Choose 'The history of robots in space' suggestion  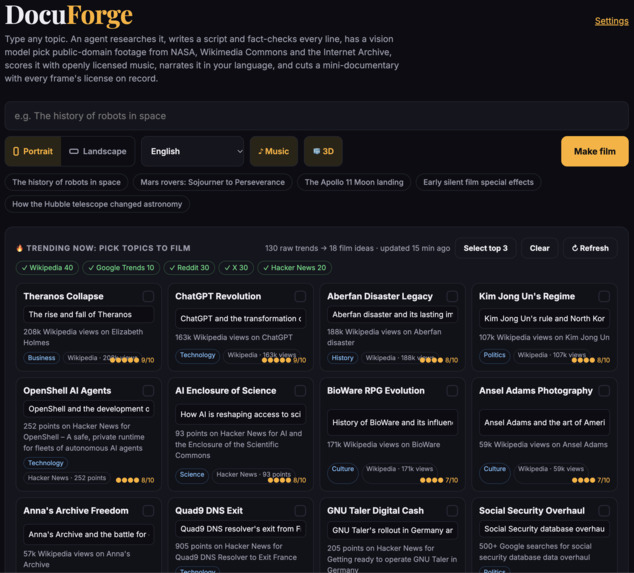click(x=66, y=182)
